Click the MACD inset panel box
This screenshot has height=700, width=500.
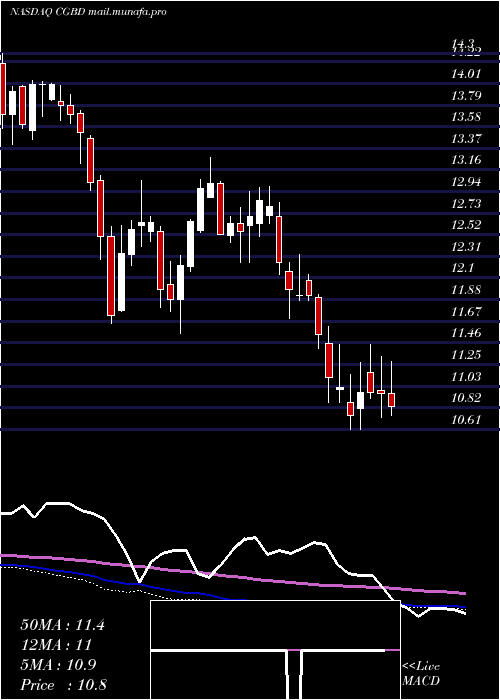point(275,650)
